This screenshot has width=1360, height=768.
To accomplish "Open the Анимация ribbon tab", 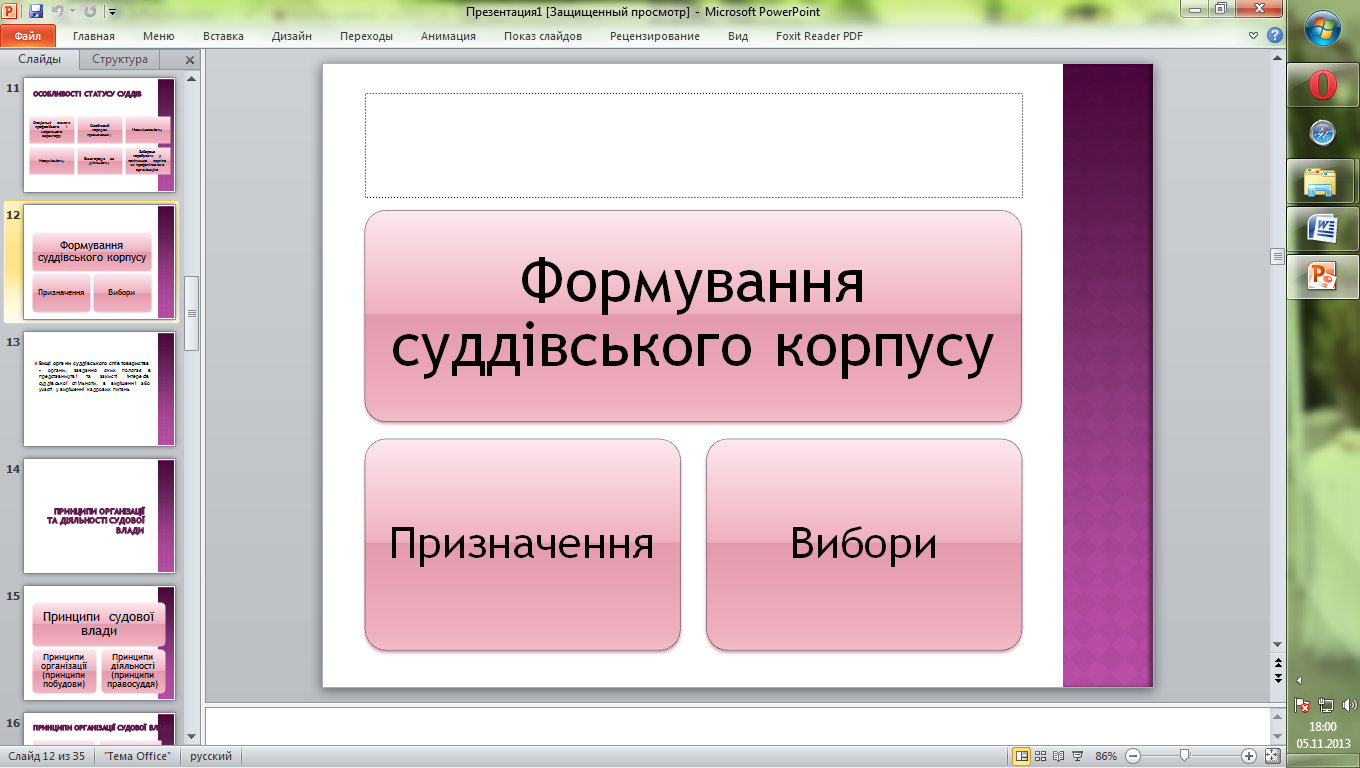I will [448, 36].
